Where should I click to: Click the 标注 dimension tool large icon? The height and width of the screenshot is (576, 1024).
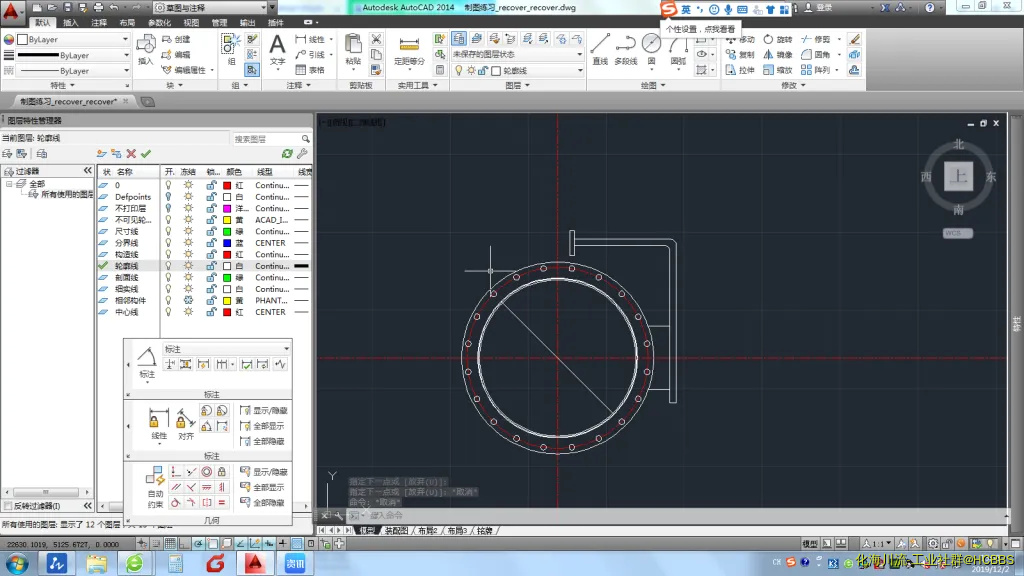(147, 362)
